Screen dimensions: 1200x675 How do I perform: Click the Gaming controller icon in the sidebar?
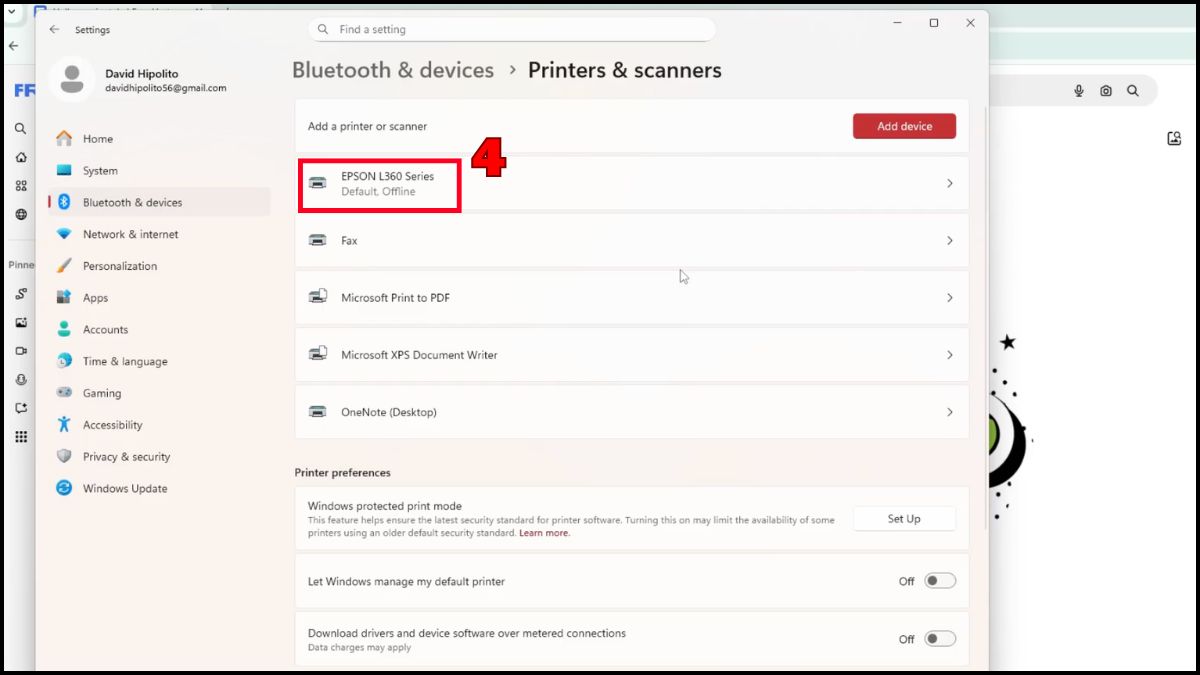[x=64, y=393]
